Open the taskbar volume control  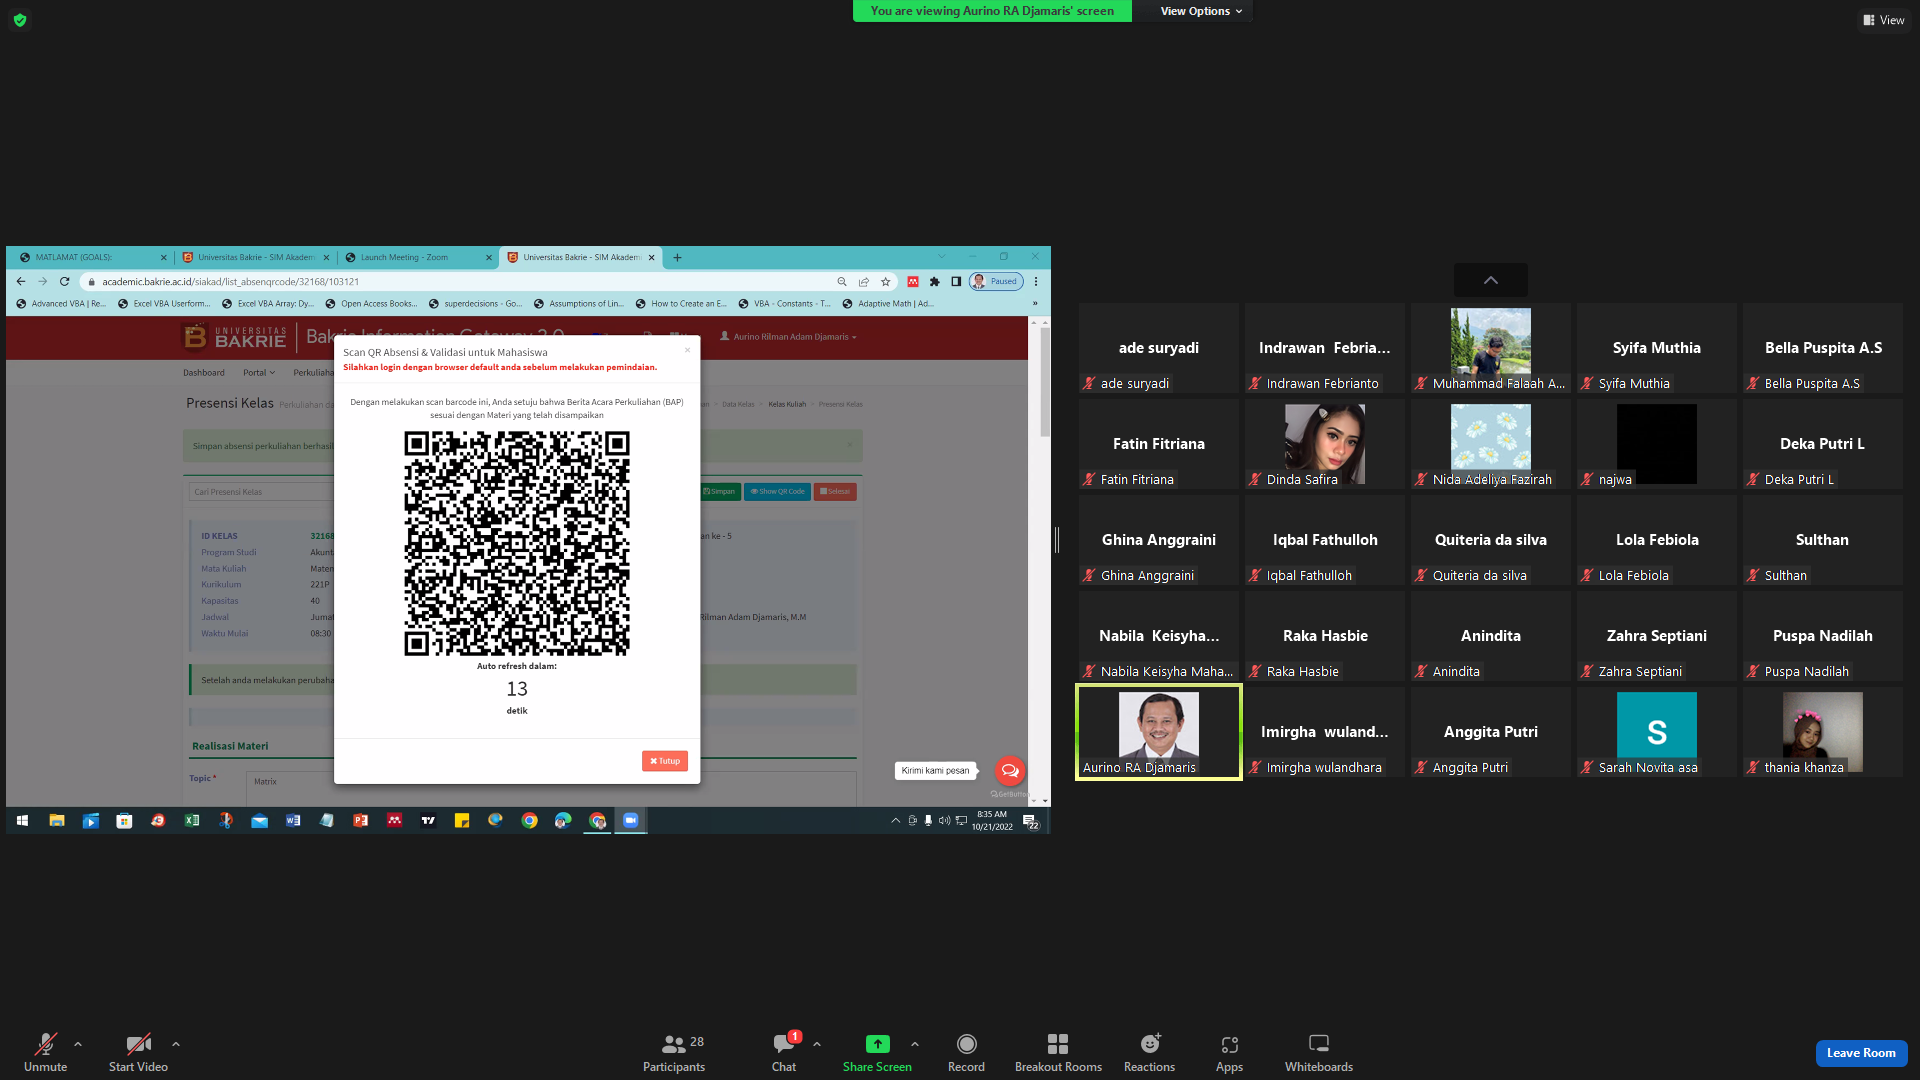(944, 821)
